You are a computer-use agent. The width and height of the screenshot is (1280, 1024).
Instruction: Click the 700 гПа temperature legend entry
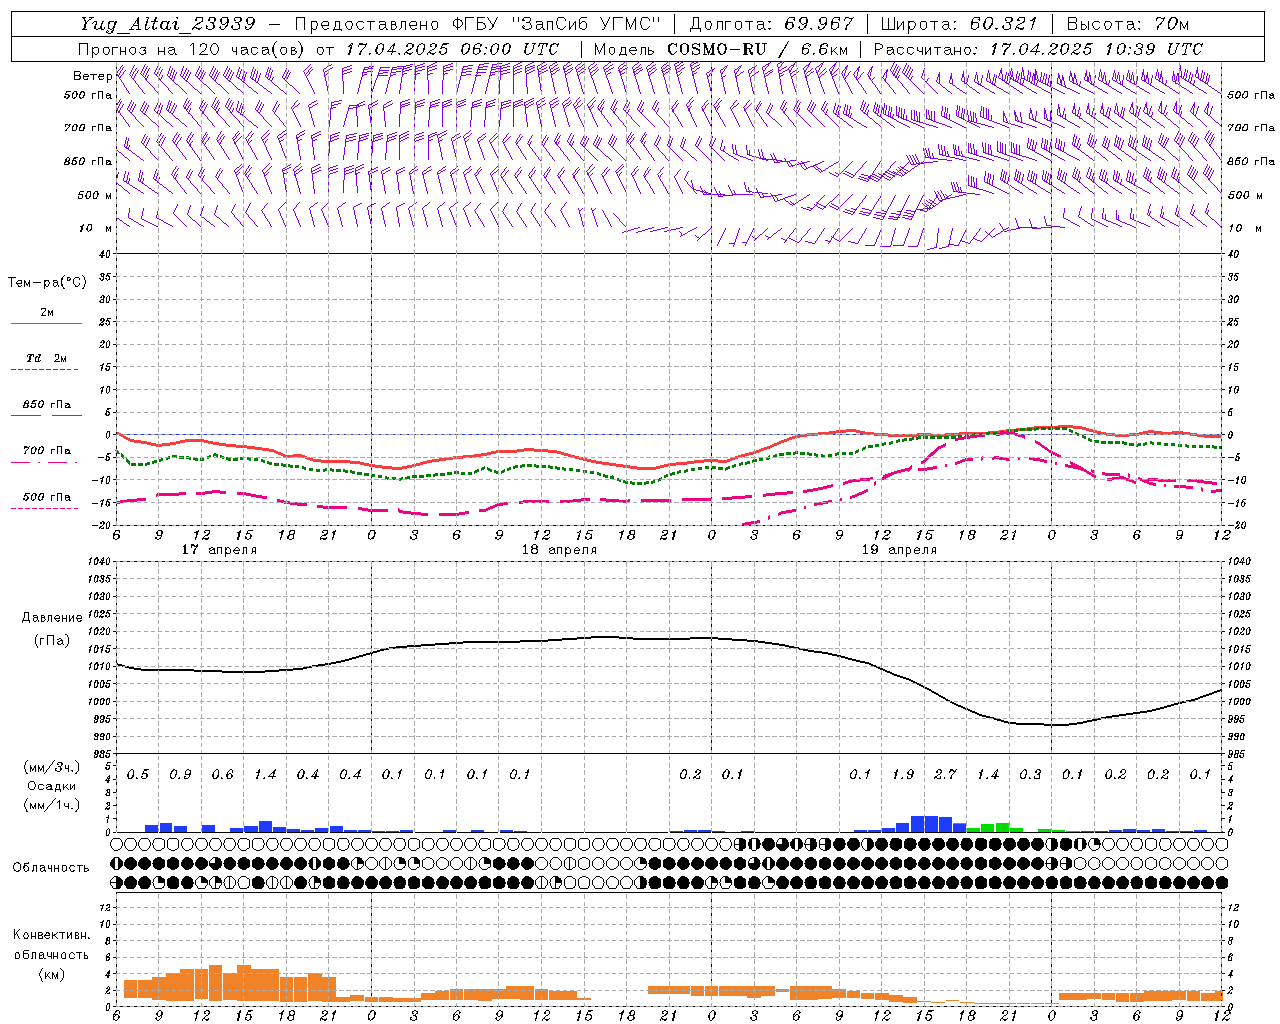46,451
